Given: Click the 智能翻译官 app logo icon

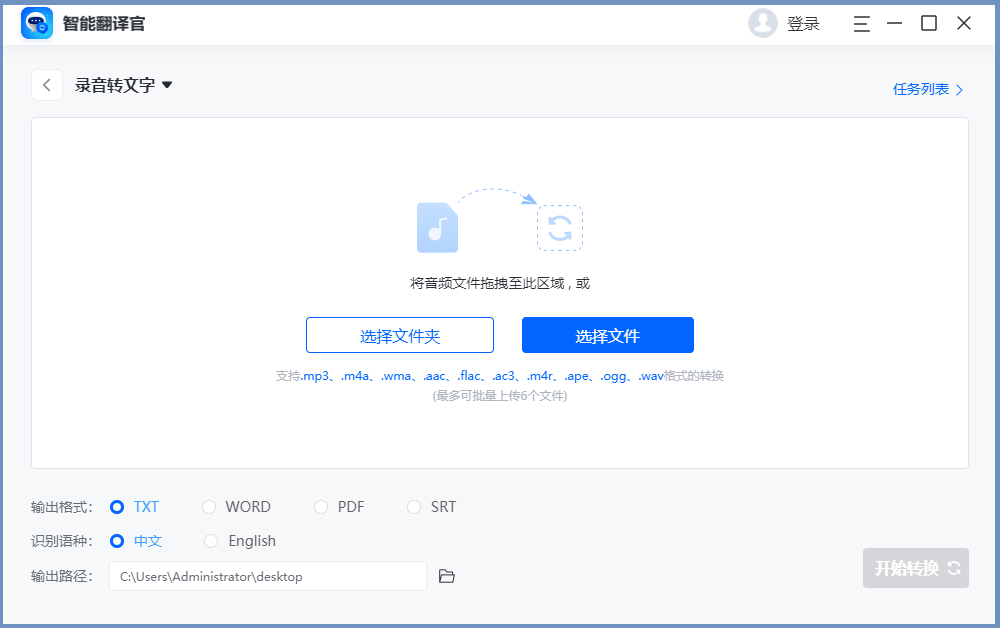Looking at the screenshot, I should click(37, 23).
